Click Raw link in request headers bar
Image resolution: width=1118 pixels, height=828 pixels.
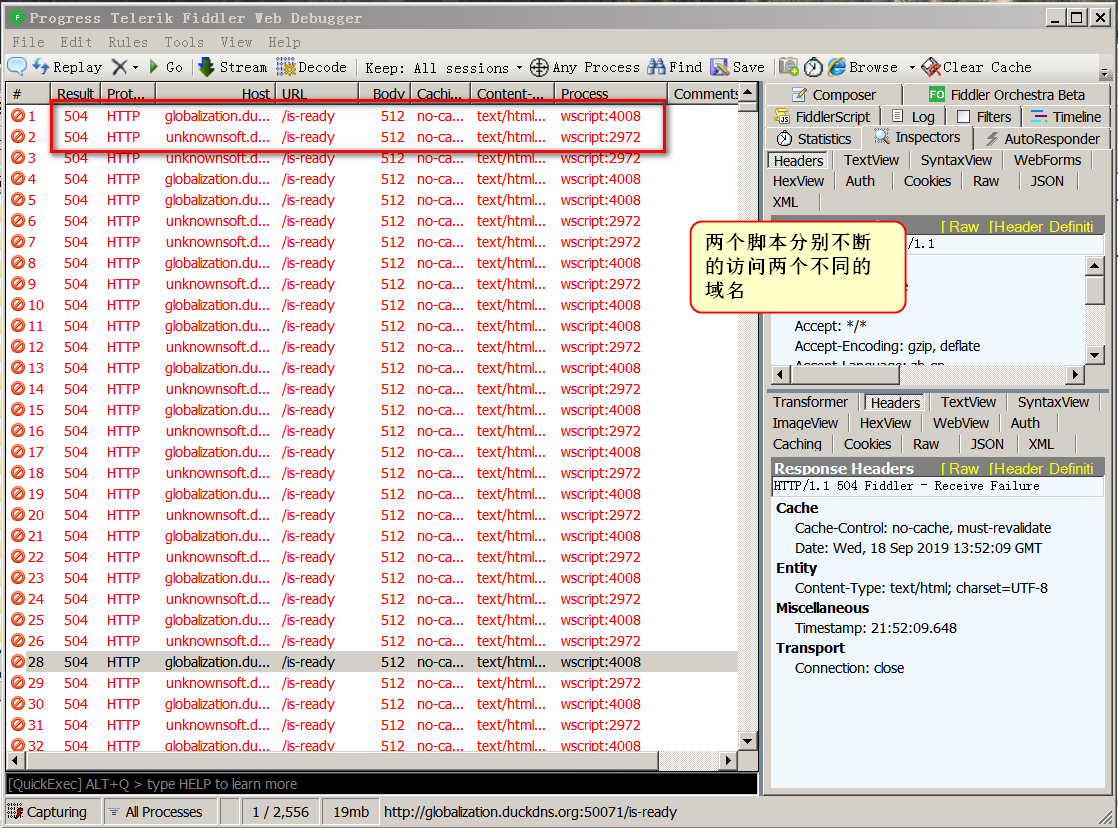(x=961, y=227)
